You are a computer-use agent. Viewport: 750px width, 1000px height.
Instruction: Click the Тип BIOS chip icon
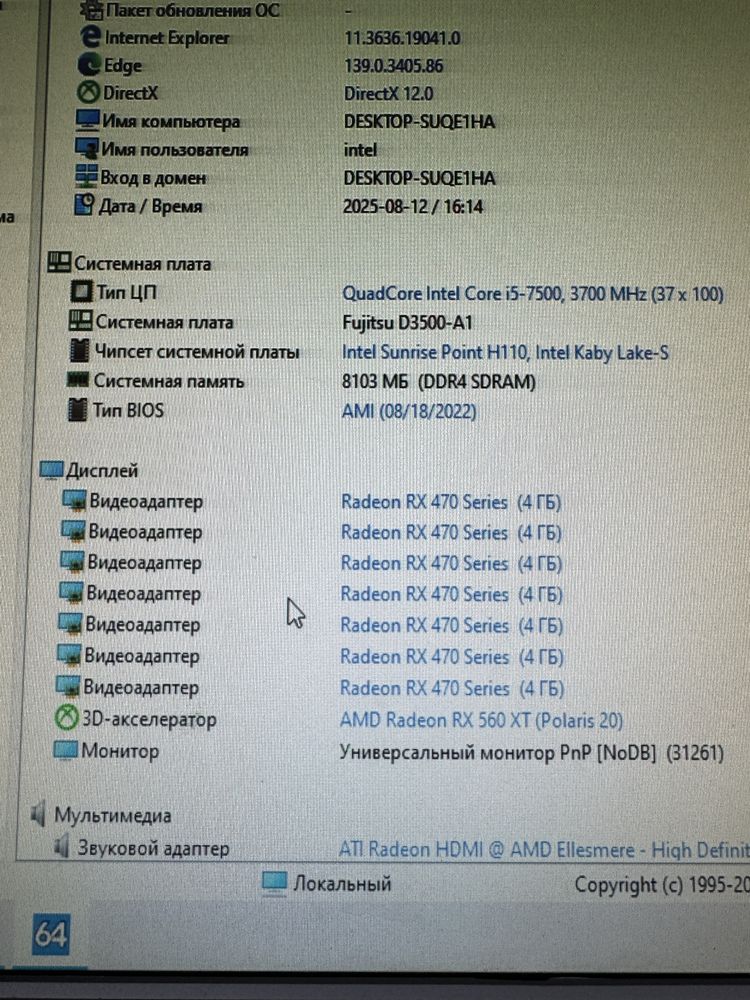coord(77,409)
